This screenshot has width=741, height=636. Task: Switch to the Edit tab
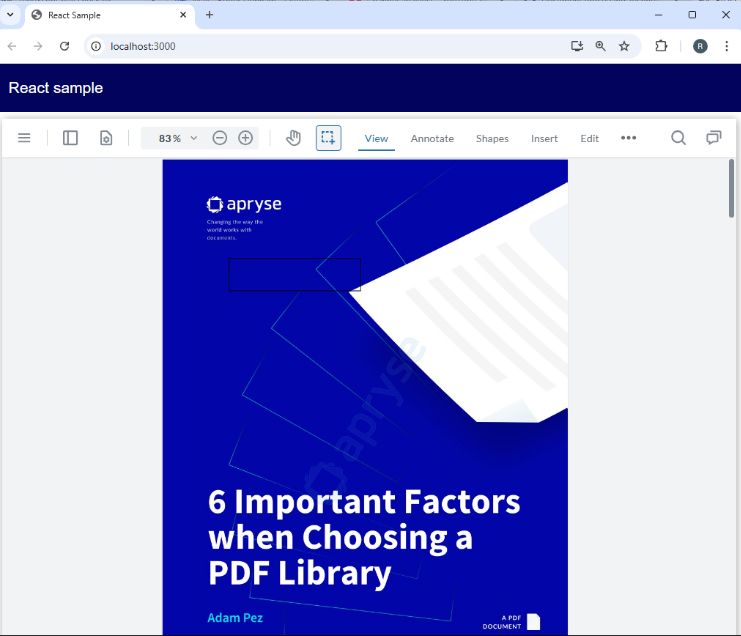589,138
